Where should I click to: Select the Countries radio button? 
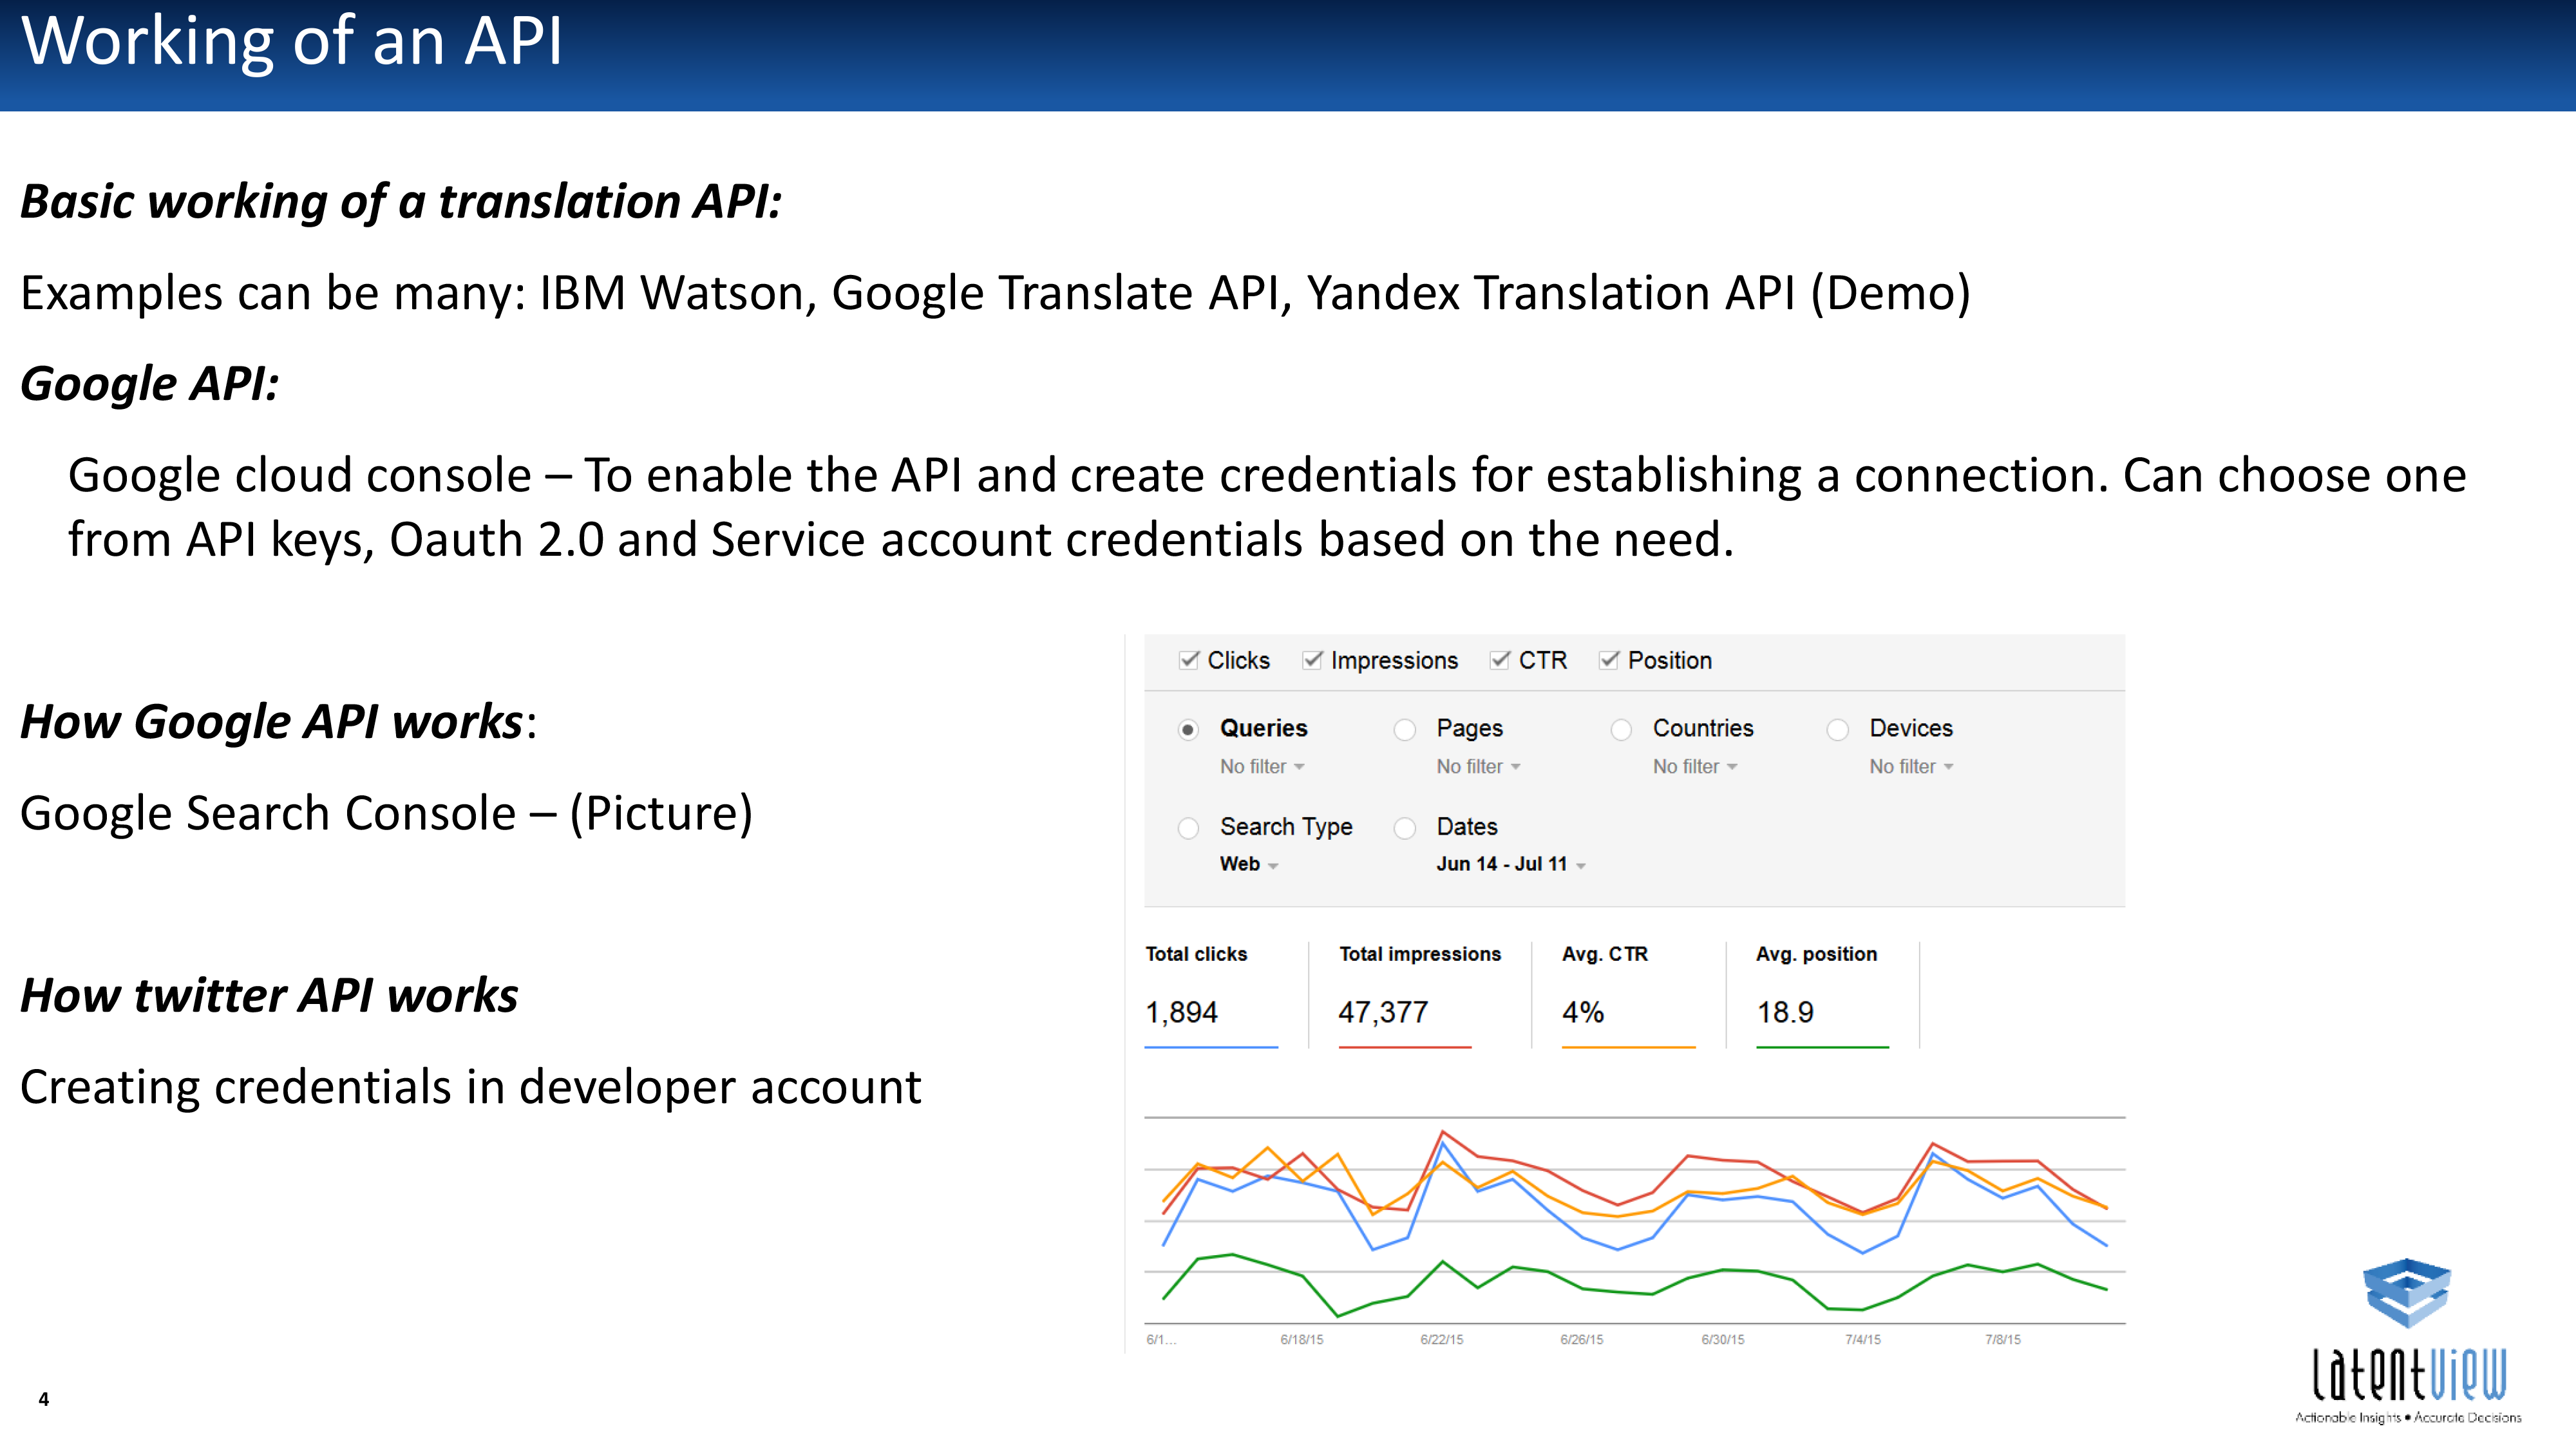[x=1621, y=730]
